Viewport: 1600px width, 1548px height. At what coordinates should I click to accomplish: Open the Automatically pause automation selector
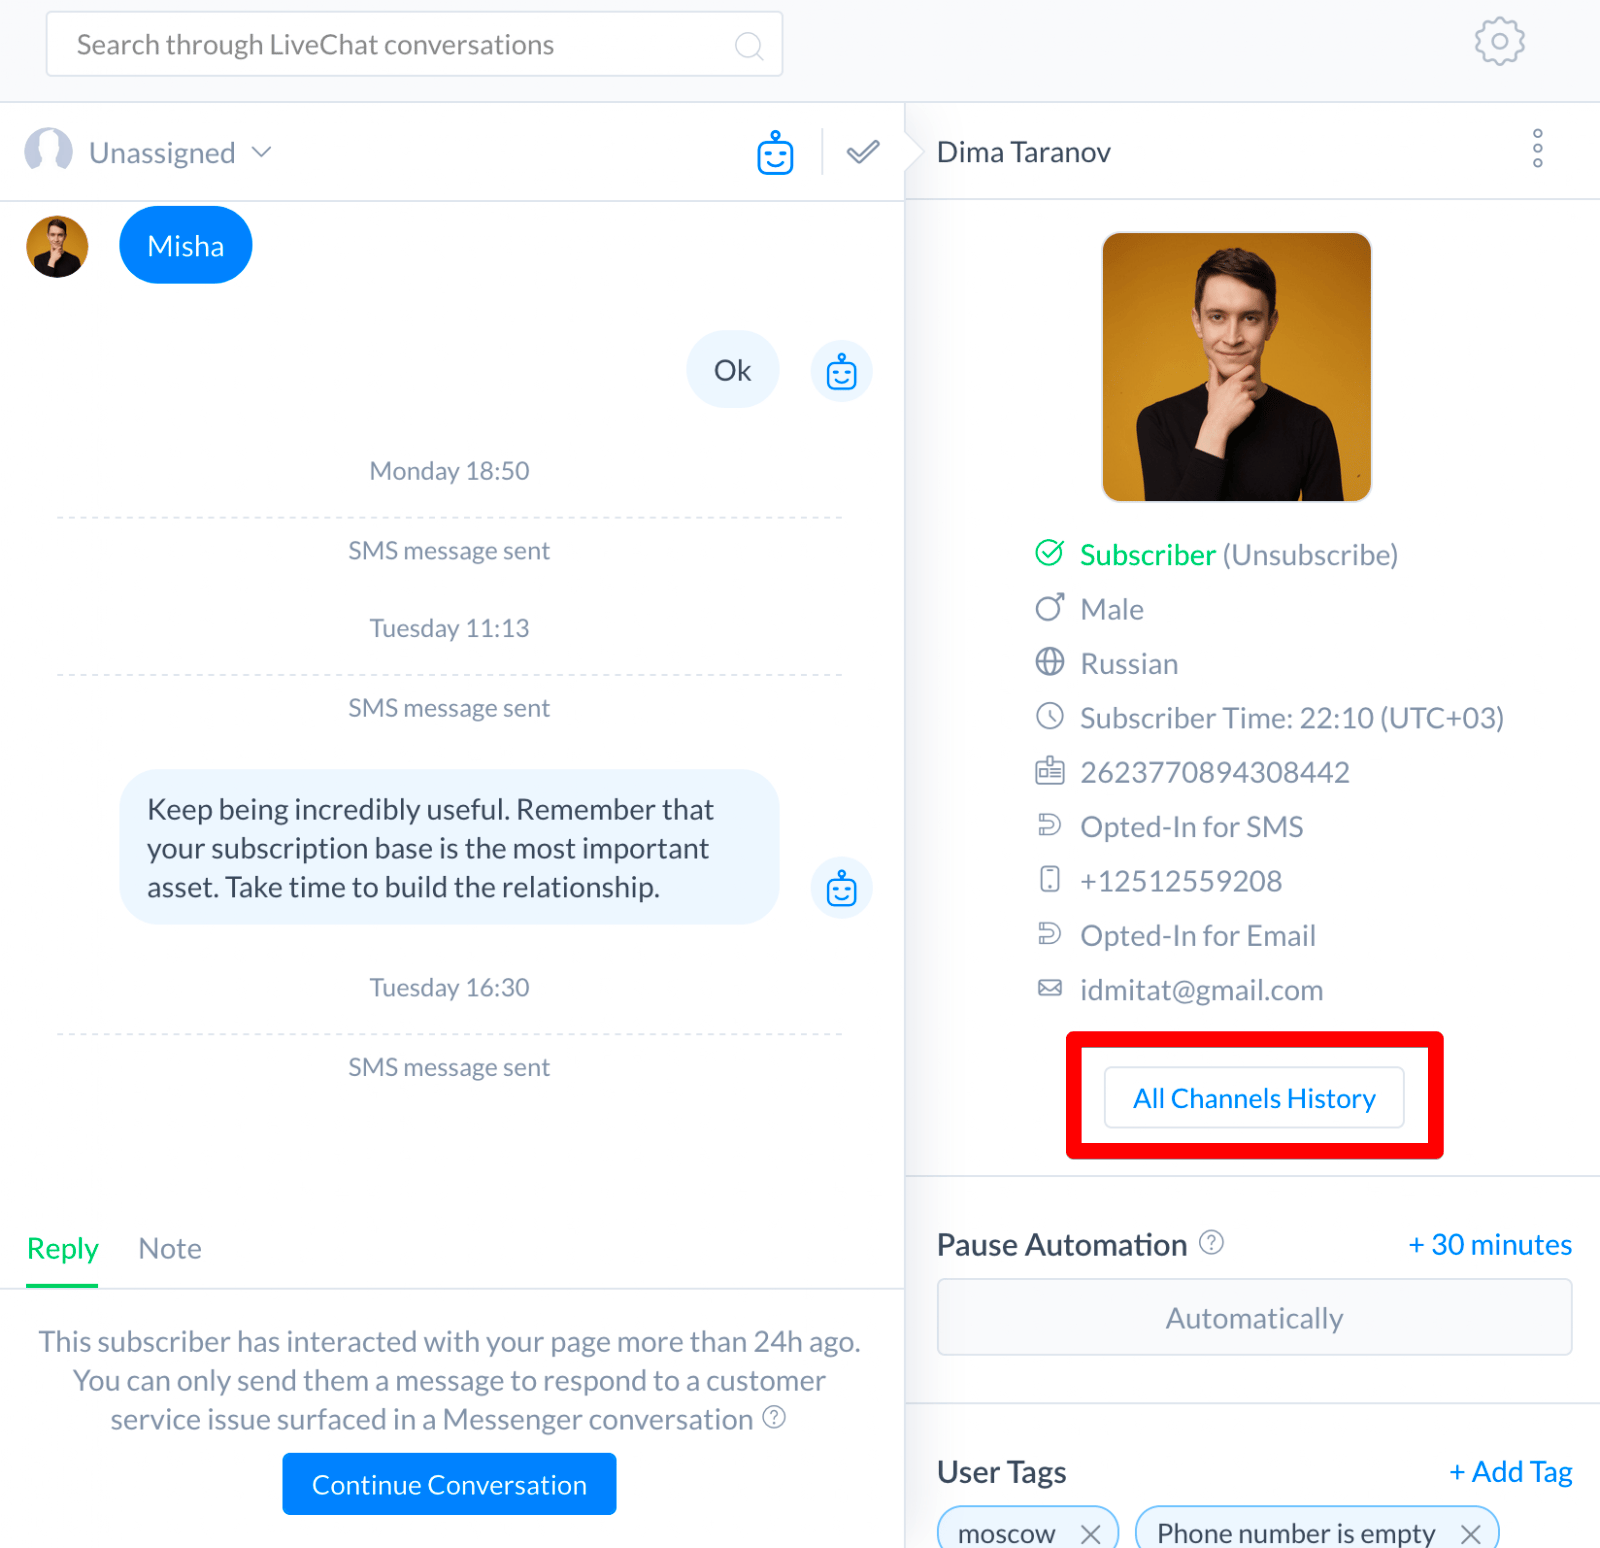coord(1254,1317)
